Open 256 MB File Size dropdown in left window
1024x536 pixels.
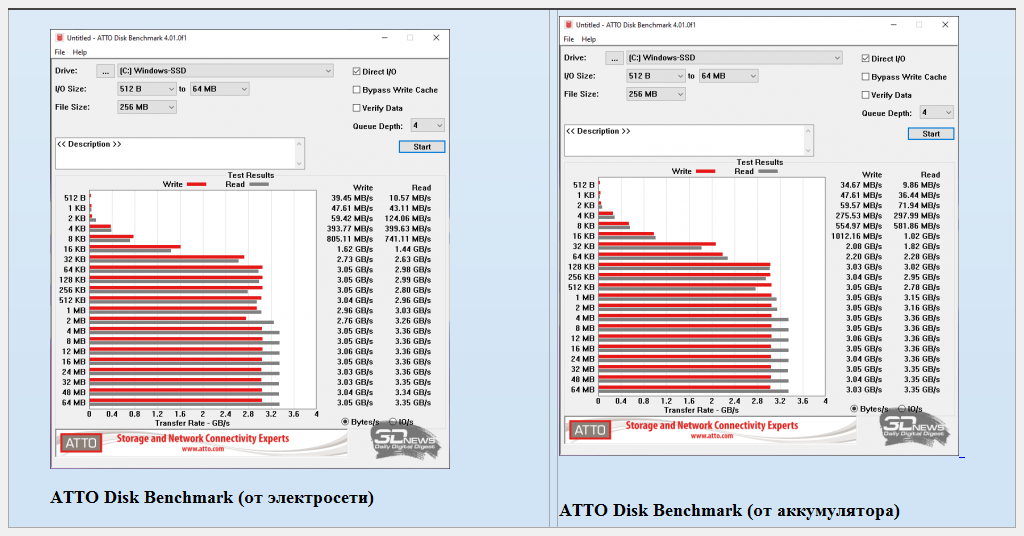tap(147, 107)
